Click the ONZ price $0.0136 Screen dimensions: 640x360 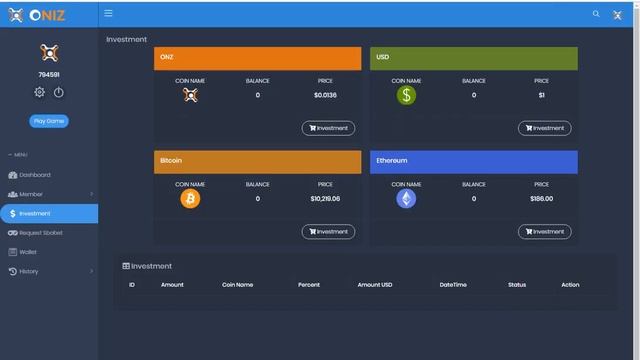pos(325,95)
